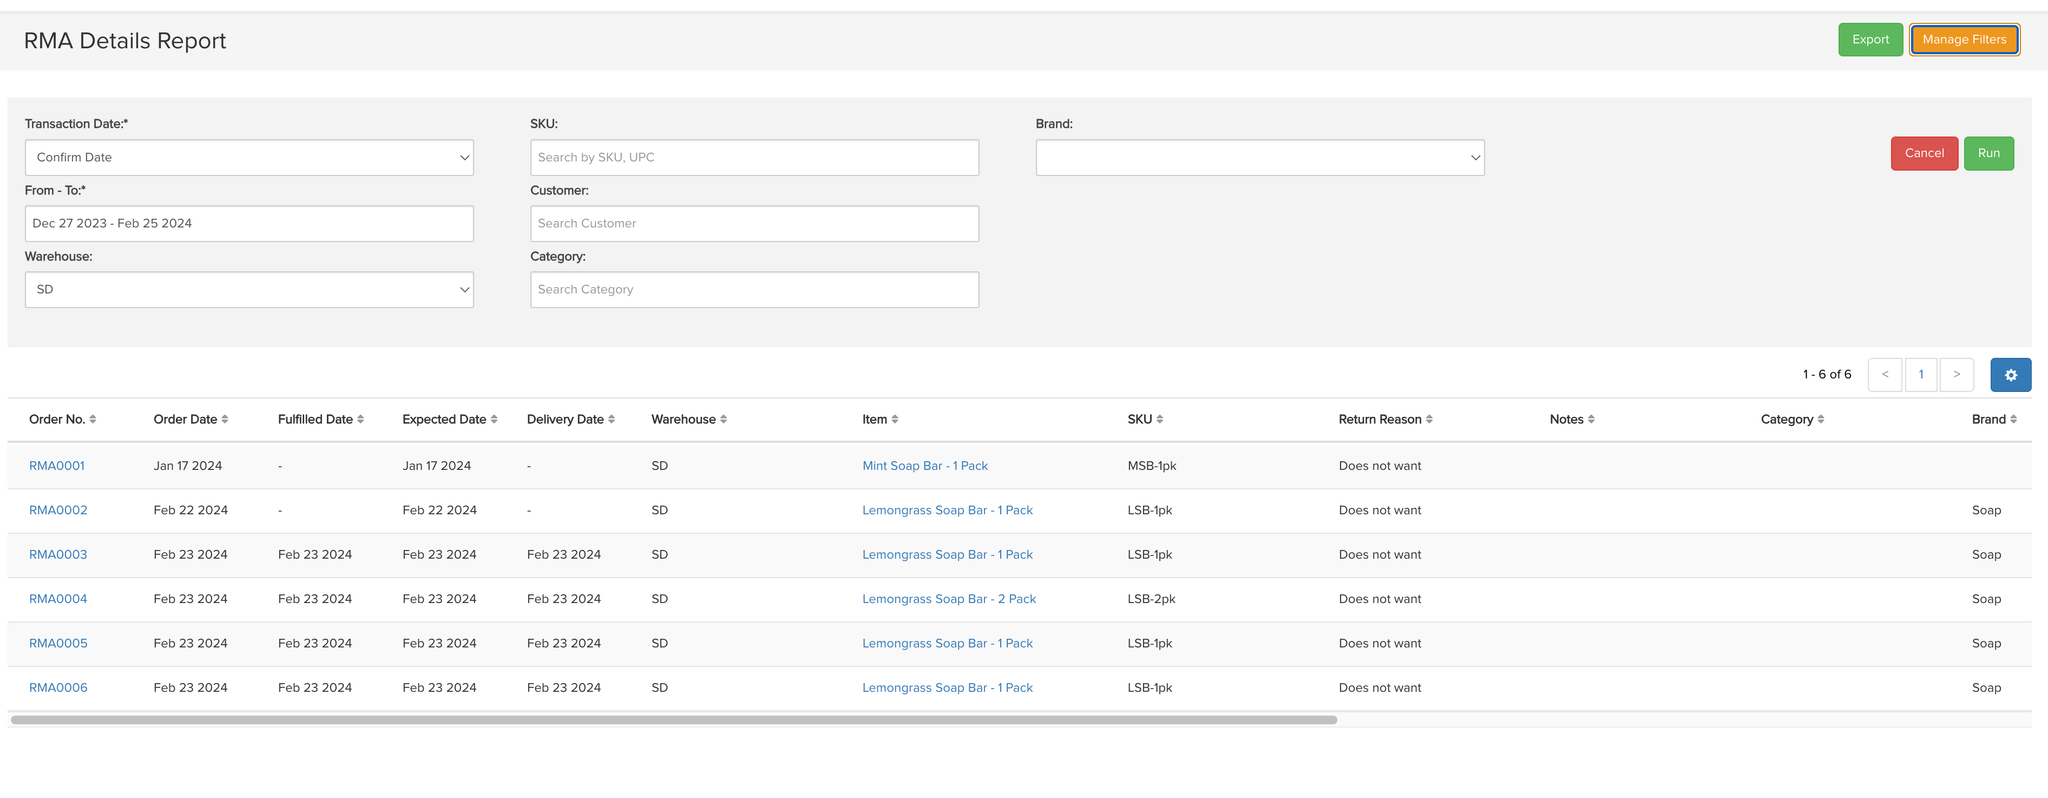2048x798 pixels.
Task: Sort by Order No. column
Action: (x=62, y=420)
